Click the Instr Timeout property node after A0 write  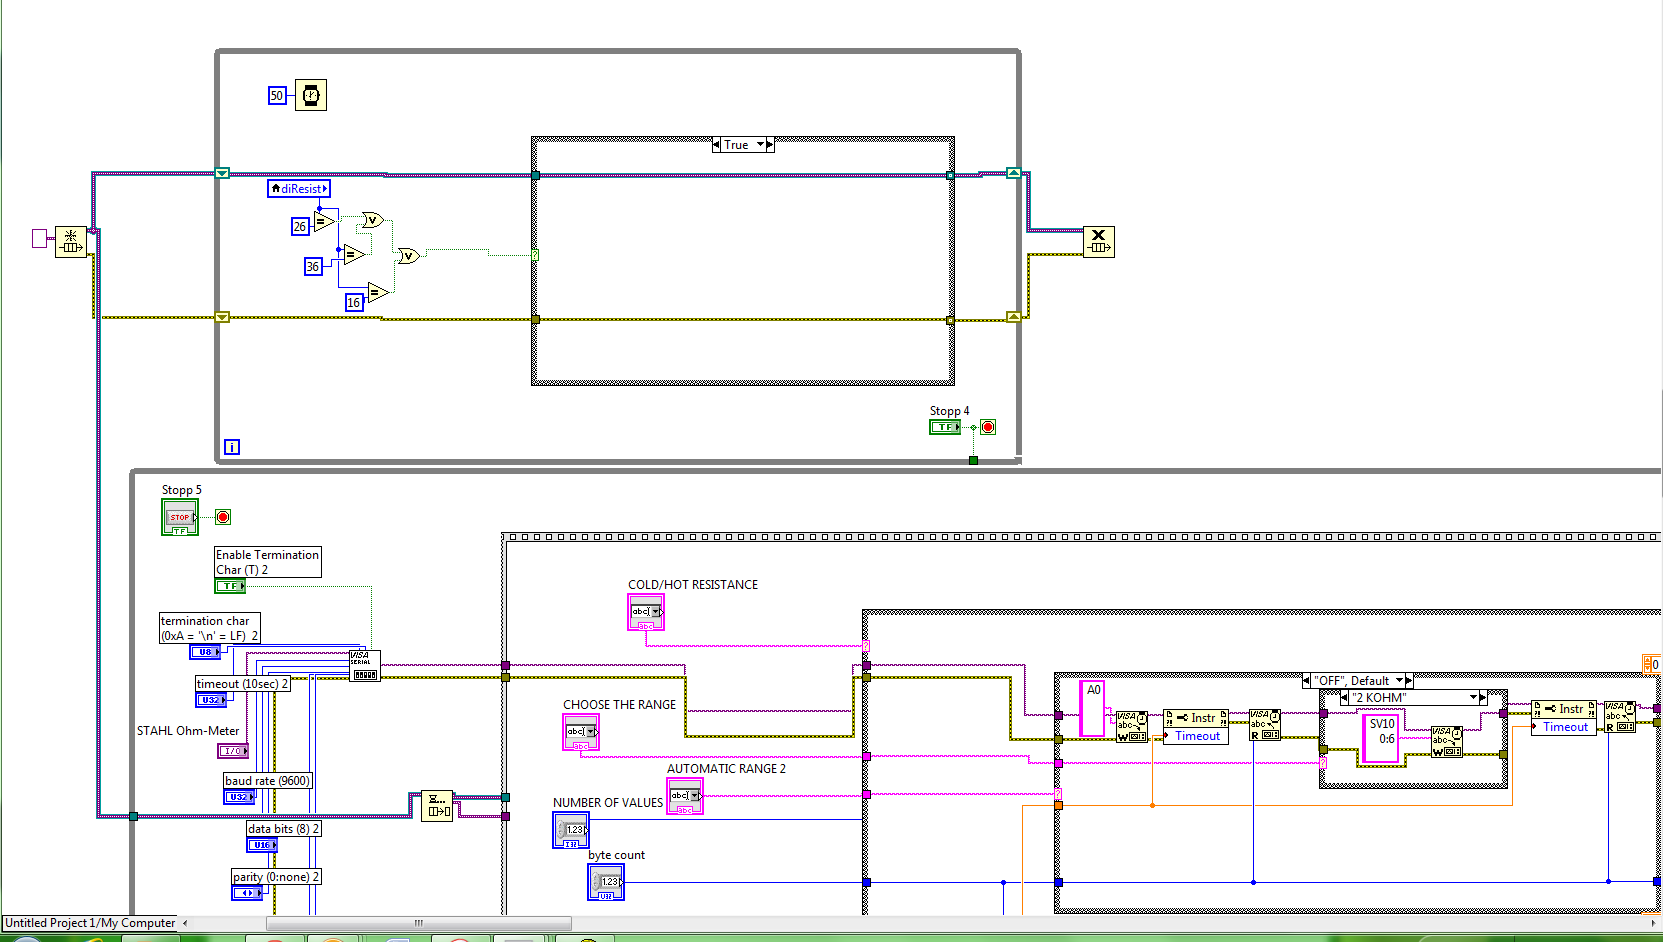(x=1196, y=727)
